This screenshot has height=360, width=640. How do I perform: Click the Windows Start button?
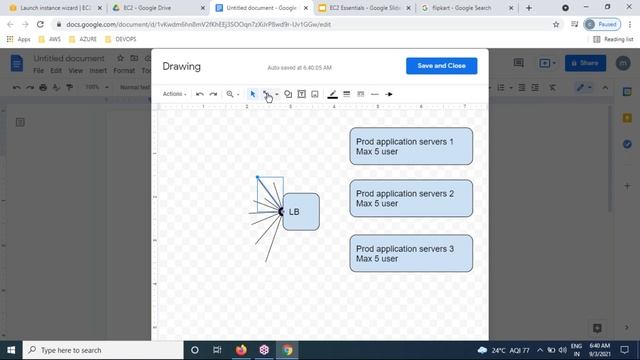tap(11, 350)
